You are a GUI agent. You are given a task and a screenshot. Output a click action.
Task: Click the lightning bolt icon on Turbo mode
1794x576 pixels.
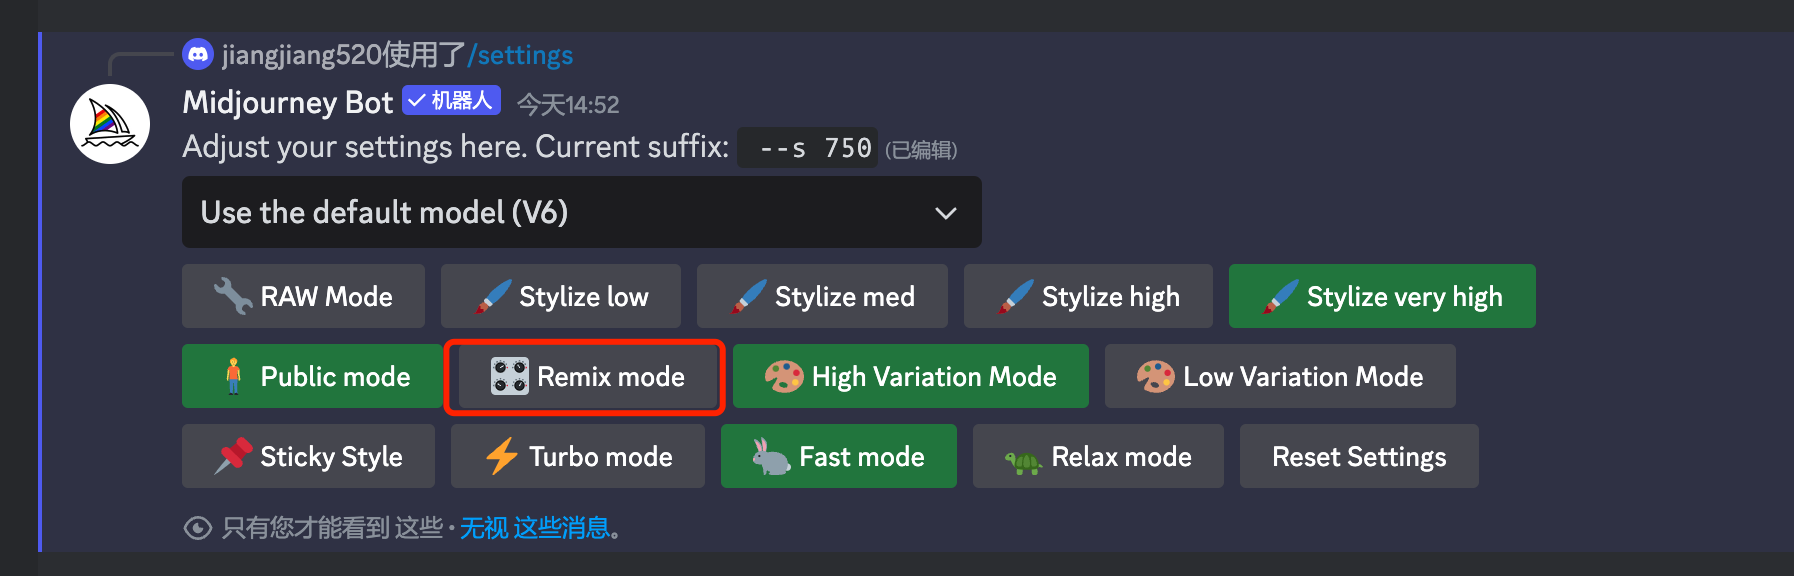coord(502,456)
